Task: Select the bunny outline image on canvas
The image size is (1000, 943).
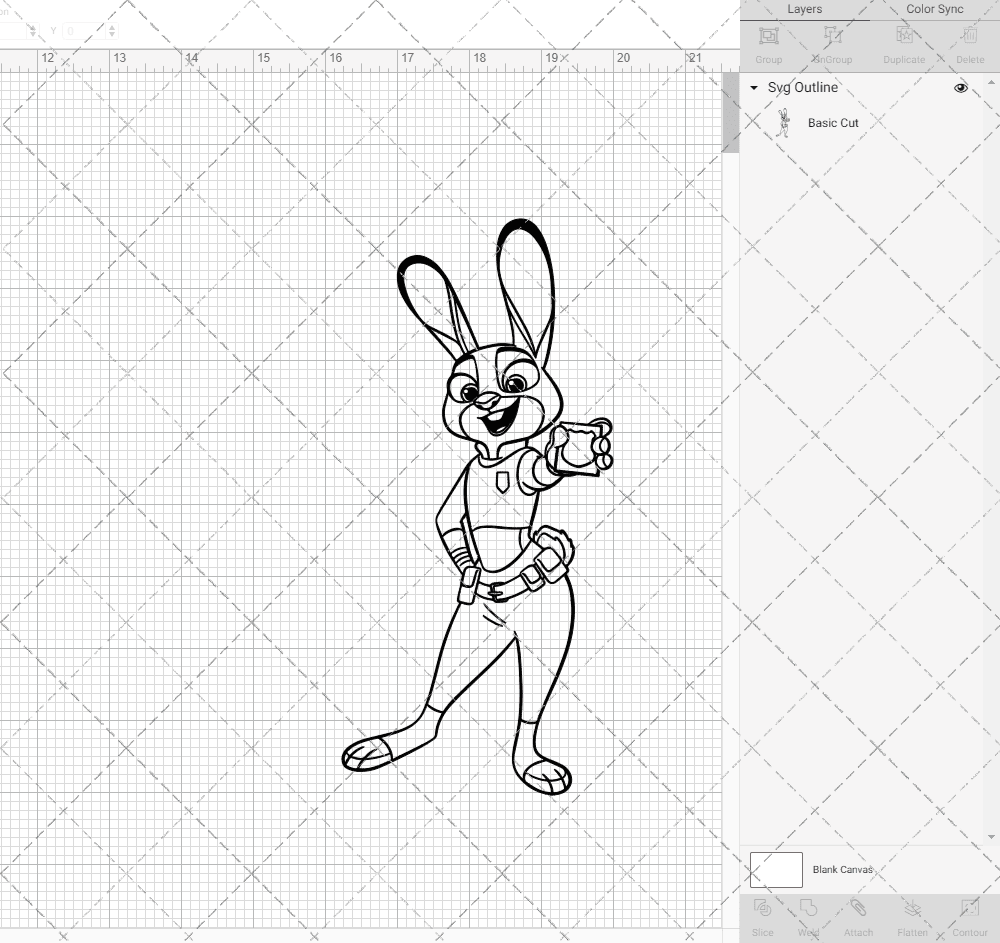Action: 477,507
